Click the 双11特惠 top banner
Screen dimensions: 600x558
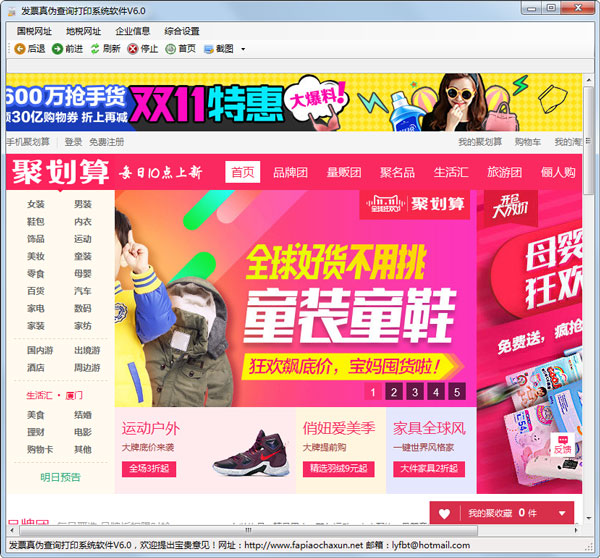pos(294,103)
